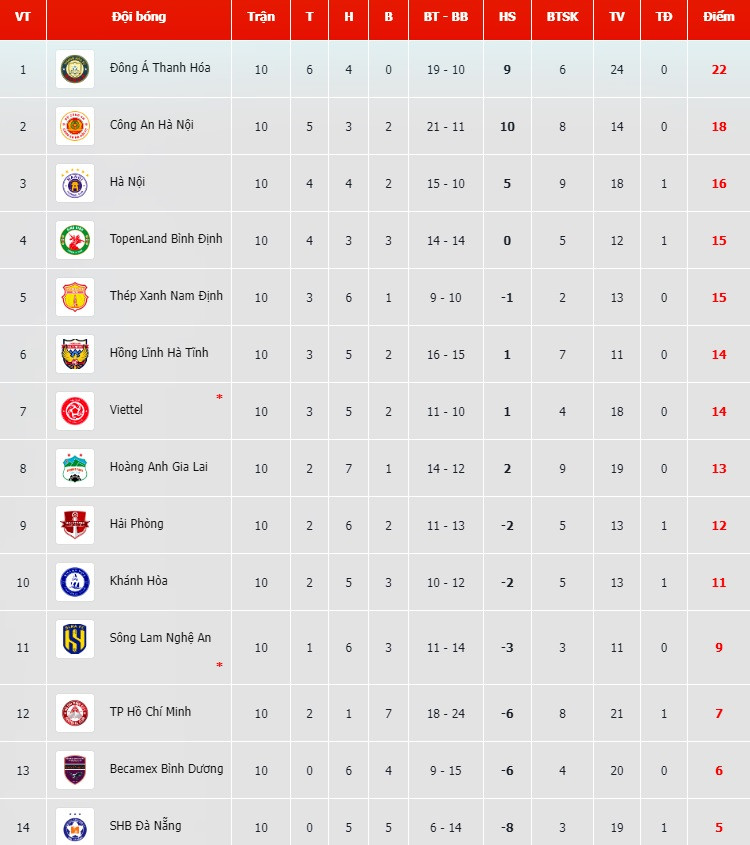Click the Sông Lam Nghệ An club logo
750x845 pixels.
pyautogui.click(x=75, y=639)
